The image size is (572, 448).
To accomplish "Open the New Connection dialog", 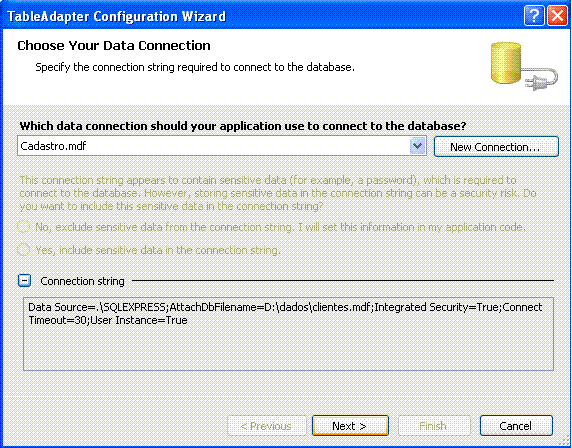I will tap(496, 147).
